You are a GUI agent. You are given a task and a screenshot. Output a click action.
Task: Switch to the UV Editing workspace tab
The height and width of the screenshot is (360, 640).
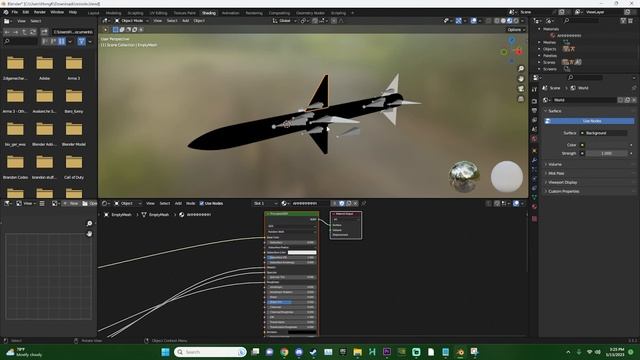pyautogui.click(x=158, y=13)
